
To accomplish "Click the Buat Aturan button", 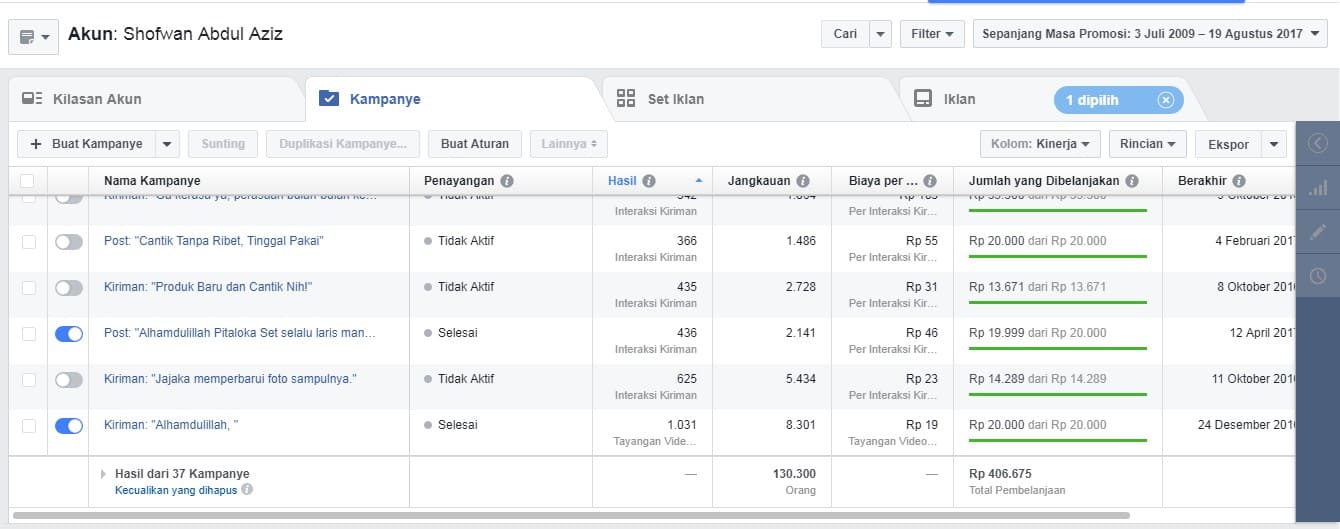I will coord(475,144).
